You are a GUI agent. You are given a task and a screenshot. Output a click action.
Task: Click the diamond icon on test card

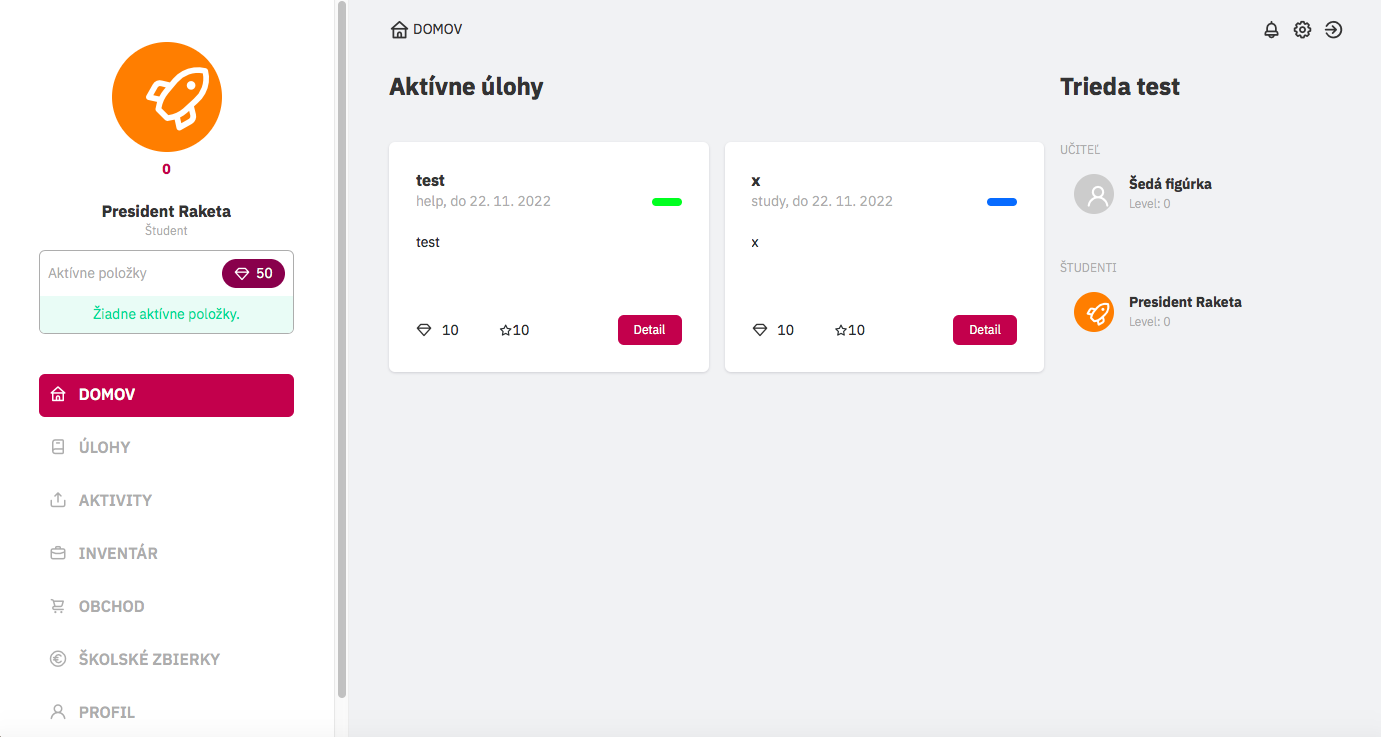424,330
